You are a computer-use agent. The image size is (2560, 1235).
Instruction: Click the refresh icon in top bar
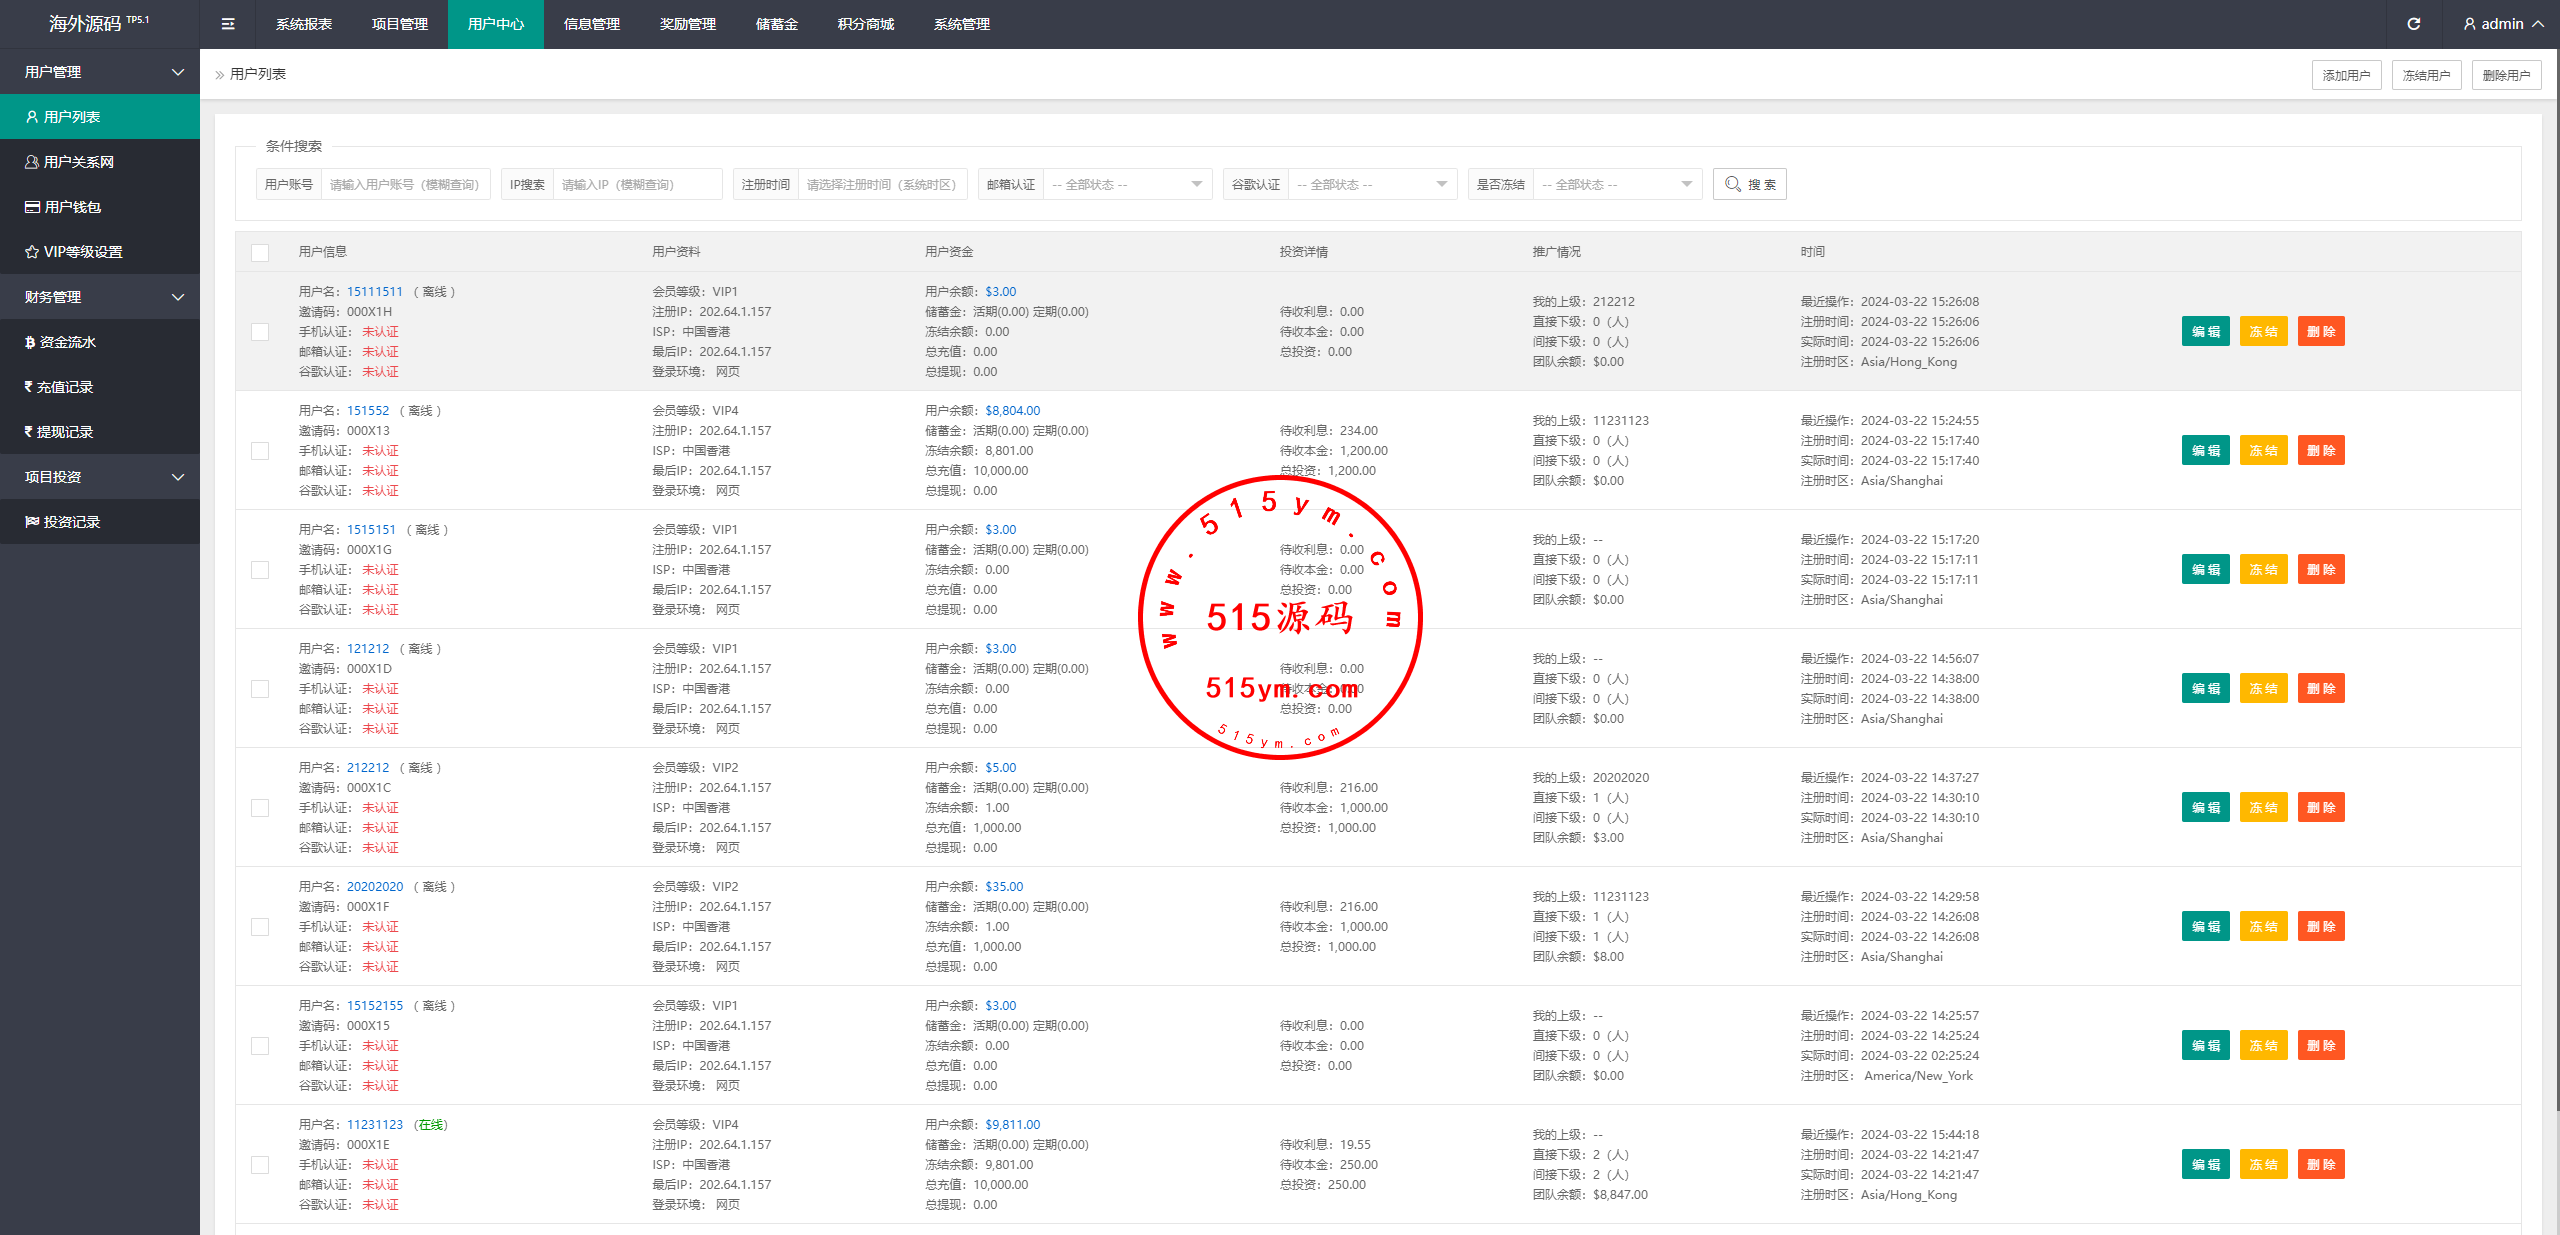click(2413, 24)
